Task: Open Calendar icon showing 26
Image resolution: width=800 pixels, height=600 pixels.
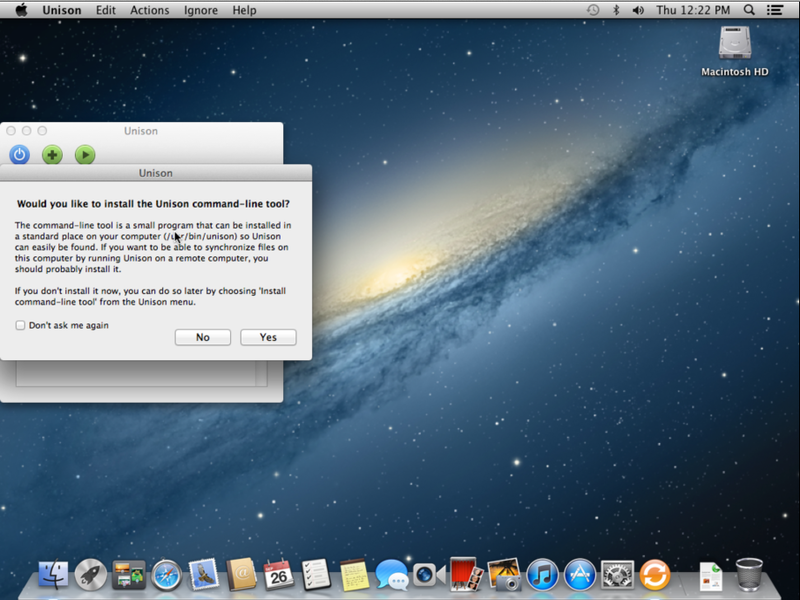Action: click(x=278, y=574)
